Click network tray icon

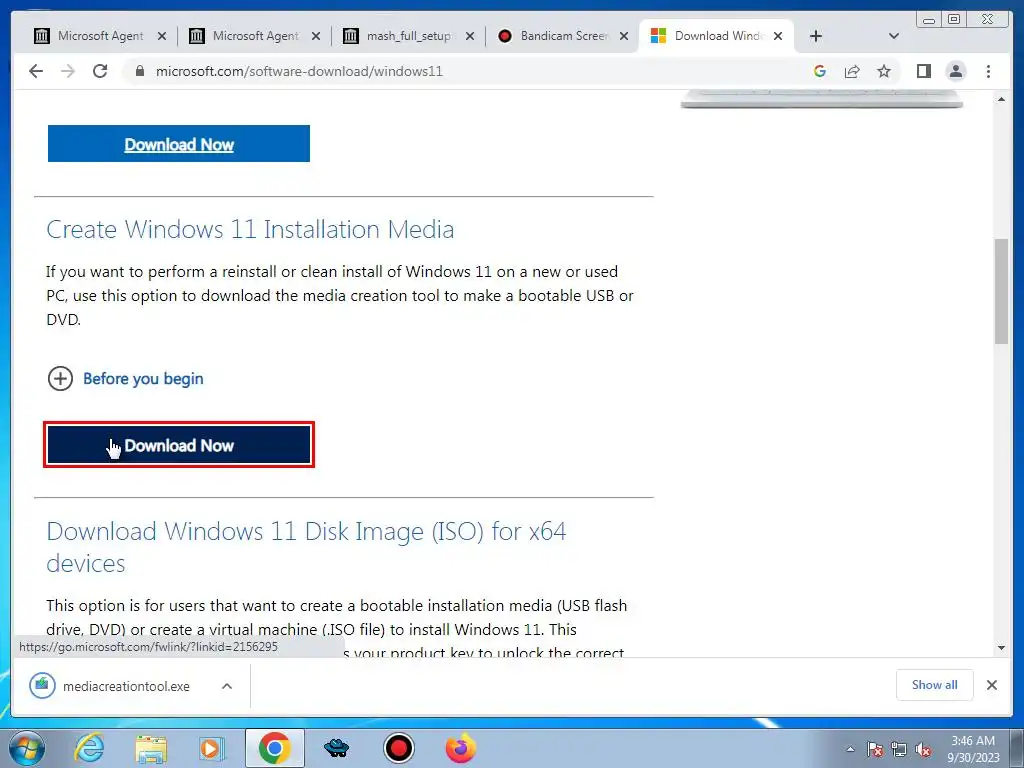(899, 750)
